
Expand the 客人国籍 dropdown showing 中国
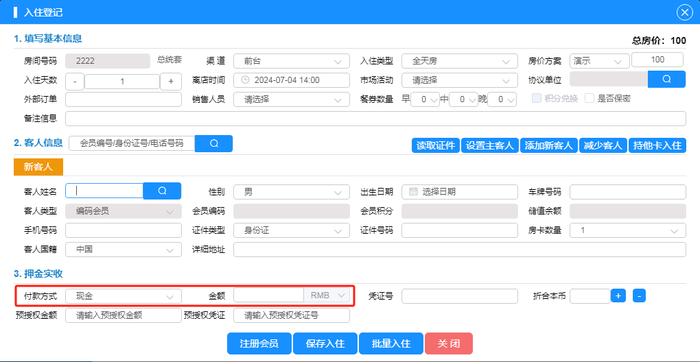(123, 250)
